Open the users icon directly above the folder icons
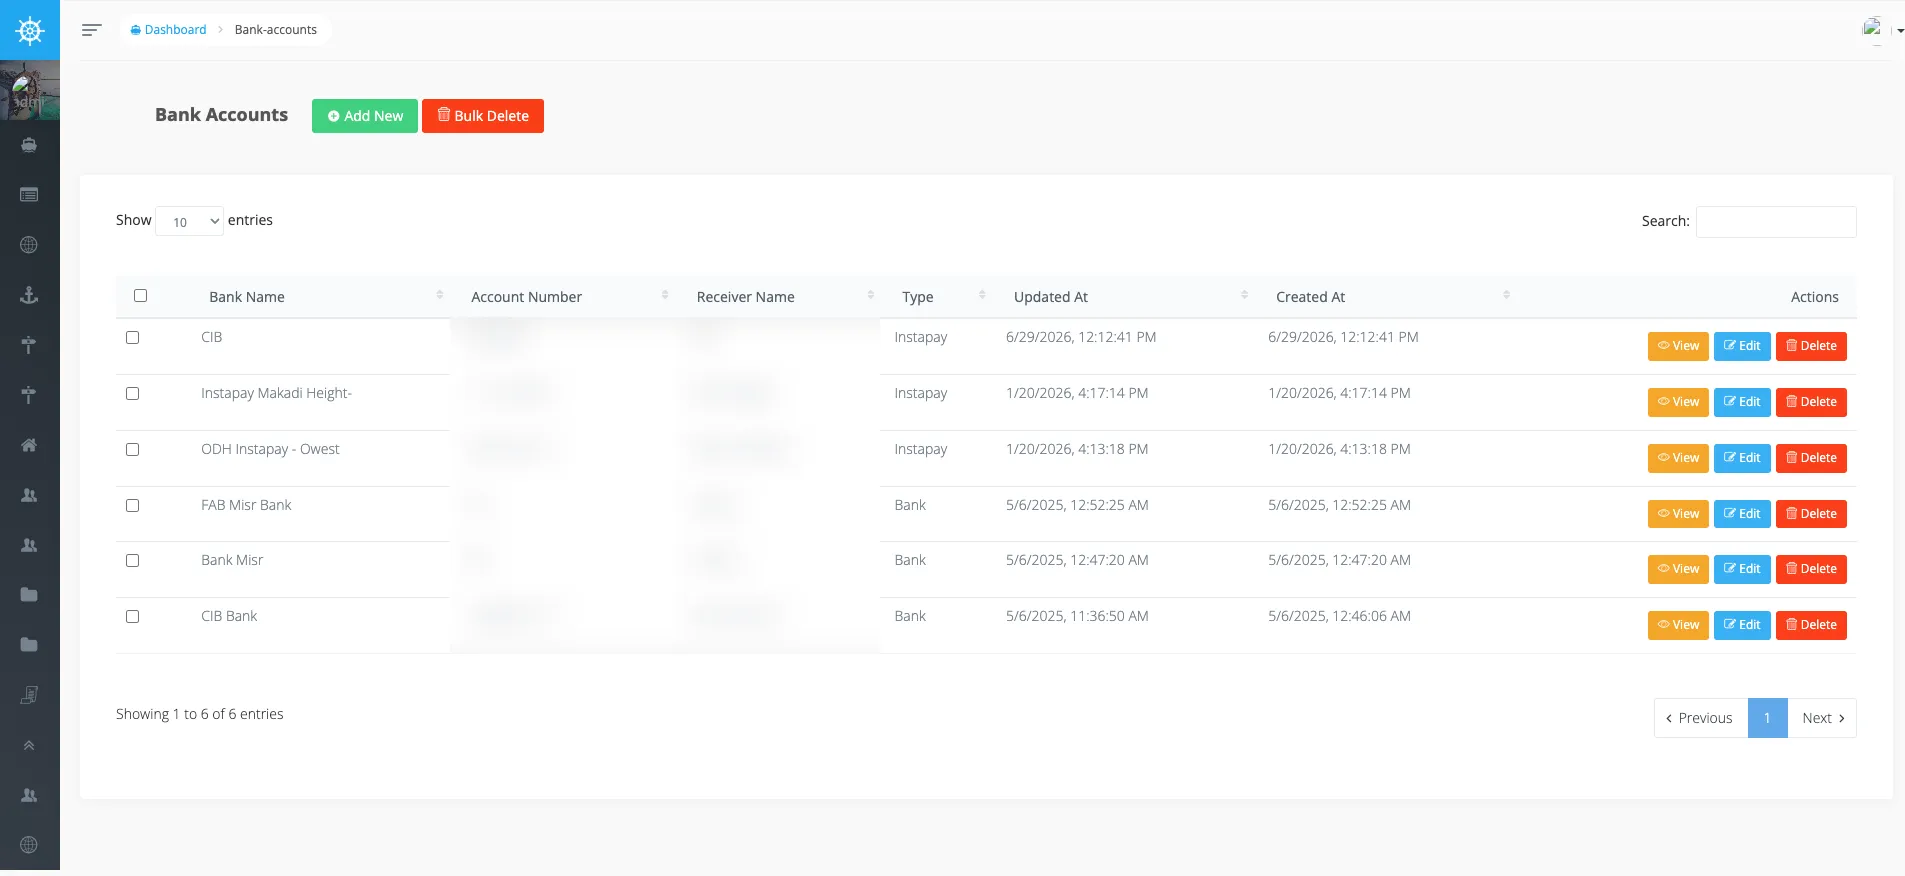Screen dimensions: 1905x876 (29, 545)
